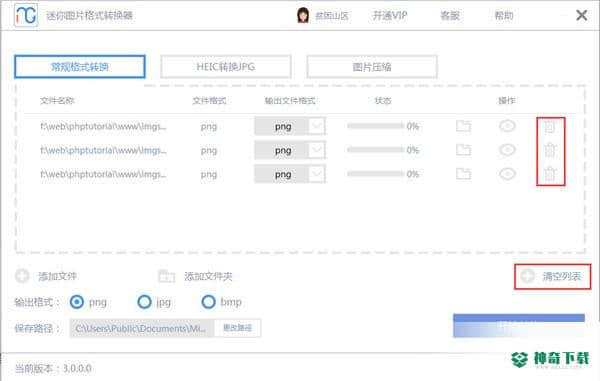Select bmp output format radio button
Screen dimensions: 600x381
209,302
